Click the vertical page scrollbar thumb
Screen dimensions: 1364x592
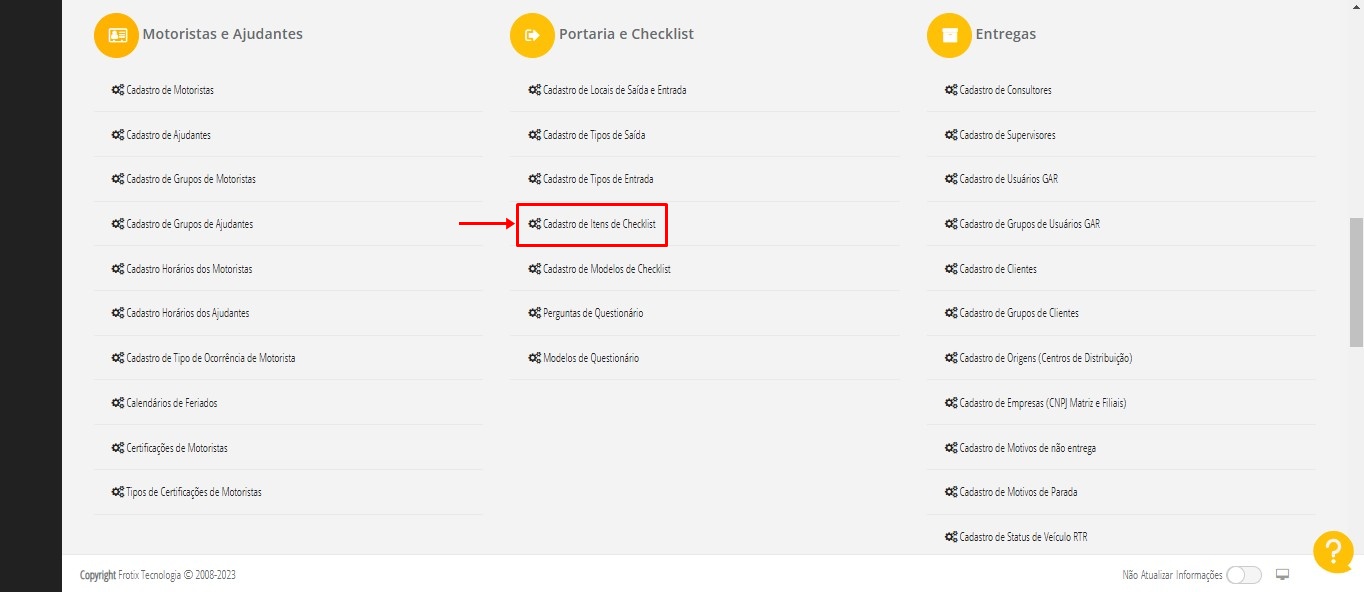tap(1356, 282)
